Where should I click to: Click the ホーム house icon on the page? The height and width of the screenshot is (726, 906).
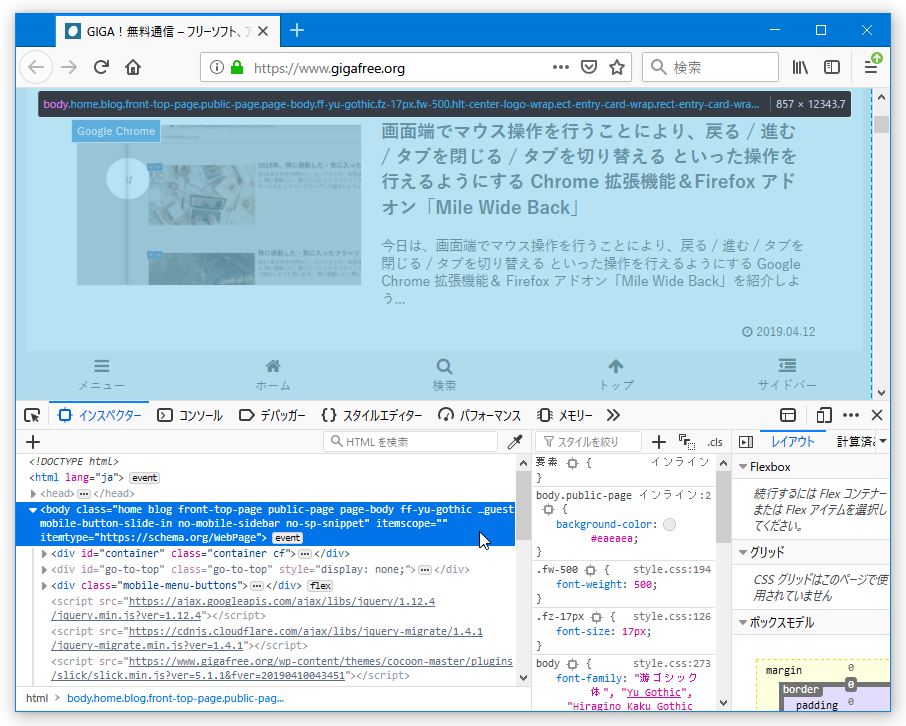coord(273,375)
